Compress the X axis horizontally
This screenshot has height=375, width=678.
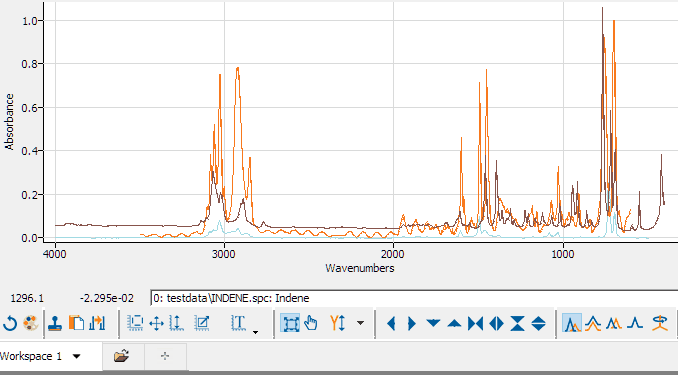(475, 324)
